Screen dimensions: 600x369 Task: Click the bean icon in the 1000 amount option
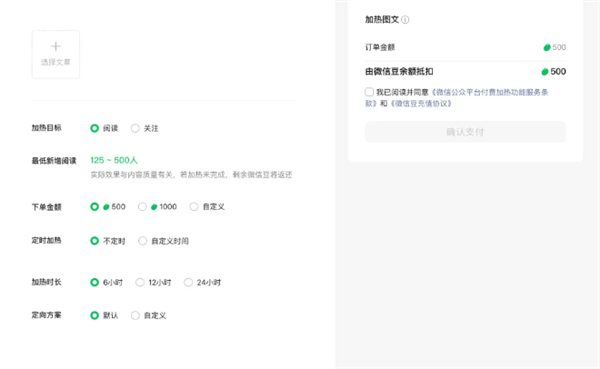pos(154,207)
